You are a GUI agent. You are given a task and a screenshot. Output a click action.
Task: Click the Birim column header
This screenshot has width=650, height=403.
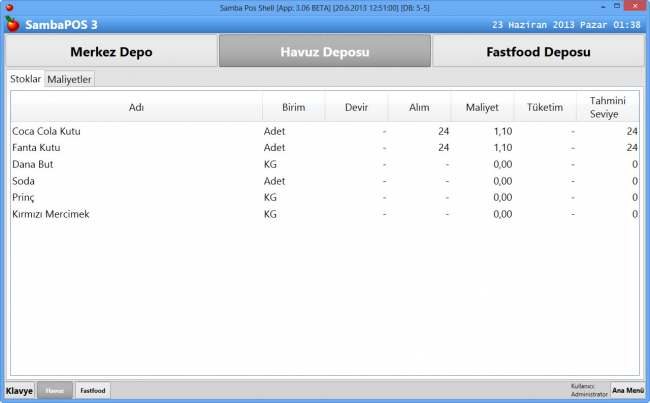(x=293, y=107)
